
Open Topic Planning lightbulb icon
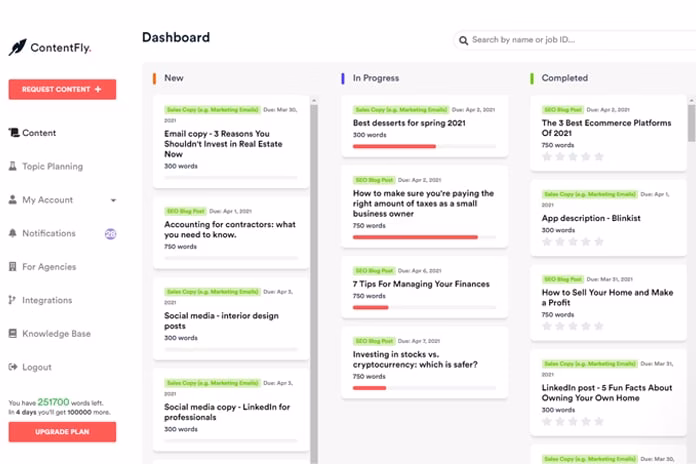point(13,166)
